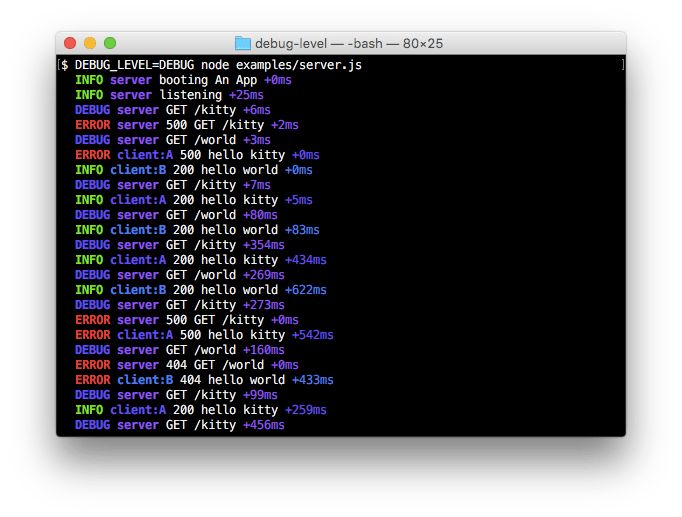Click the line 'DEBUG server GET /kitty +354ms'
The width and height of the screenshot is (682, 517).
tap(180, 245)
